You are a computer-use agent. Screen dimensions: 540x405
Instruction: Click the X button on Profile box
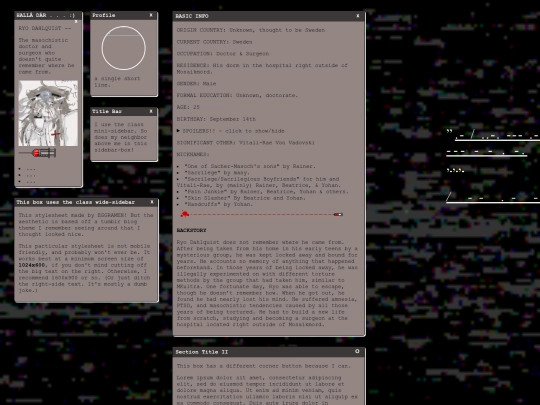coord(151,15)
